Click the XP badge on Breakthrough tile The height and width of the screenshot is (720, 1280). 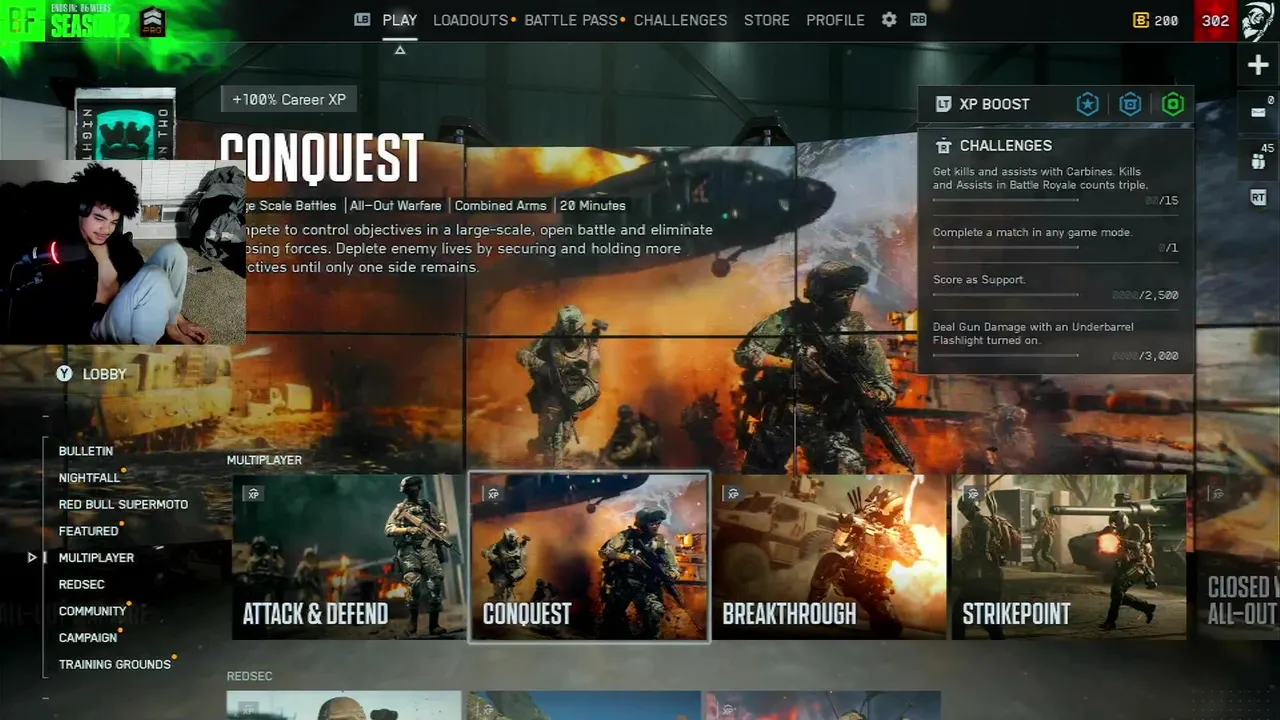[733, 494]
